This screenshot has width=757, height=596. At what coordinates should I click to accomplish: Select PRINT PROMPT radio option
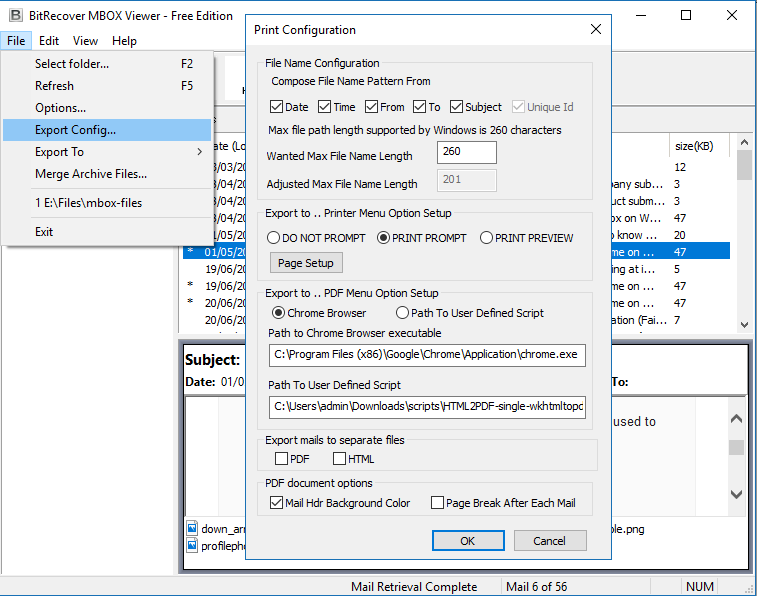coord(383,238)
